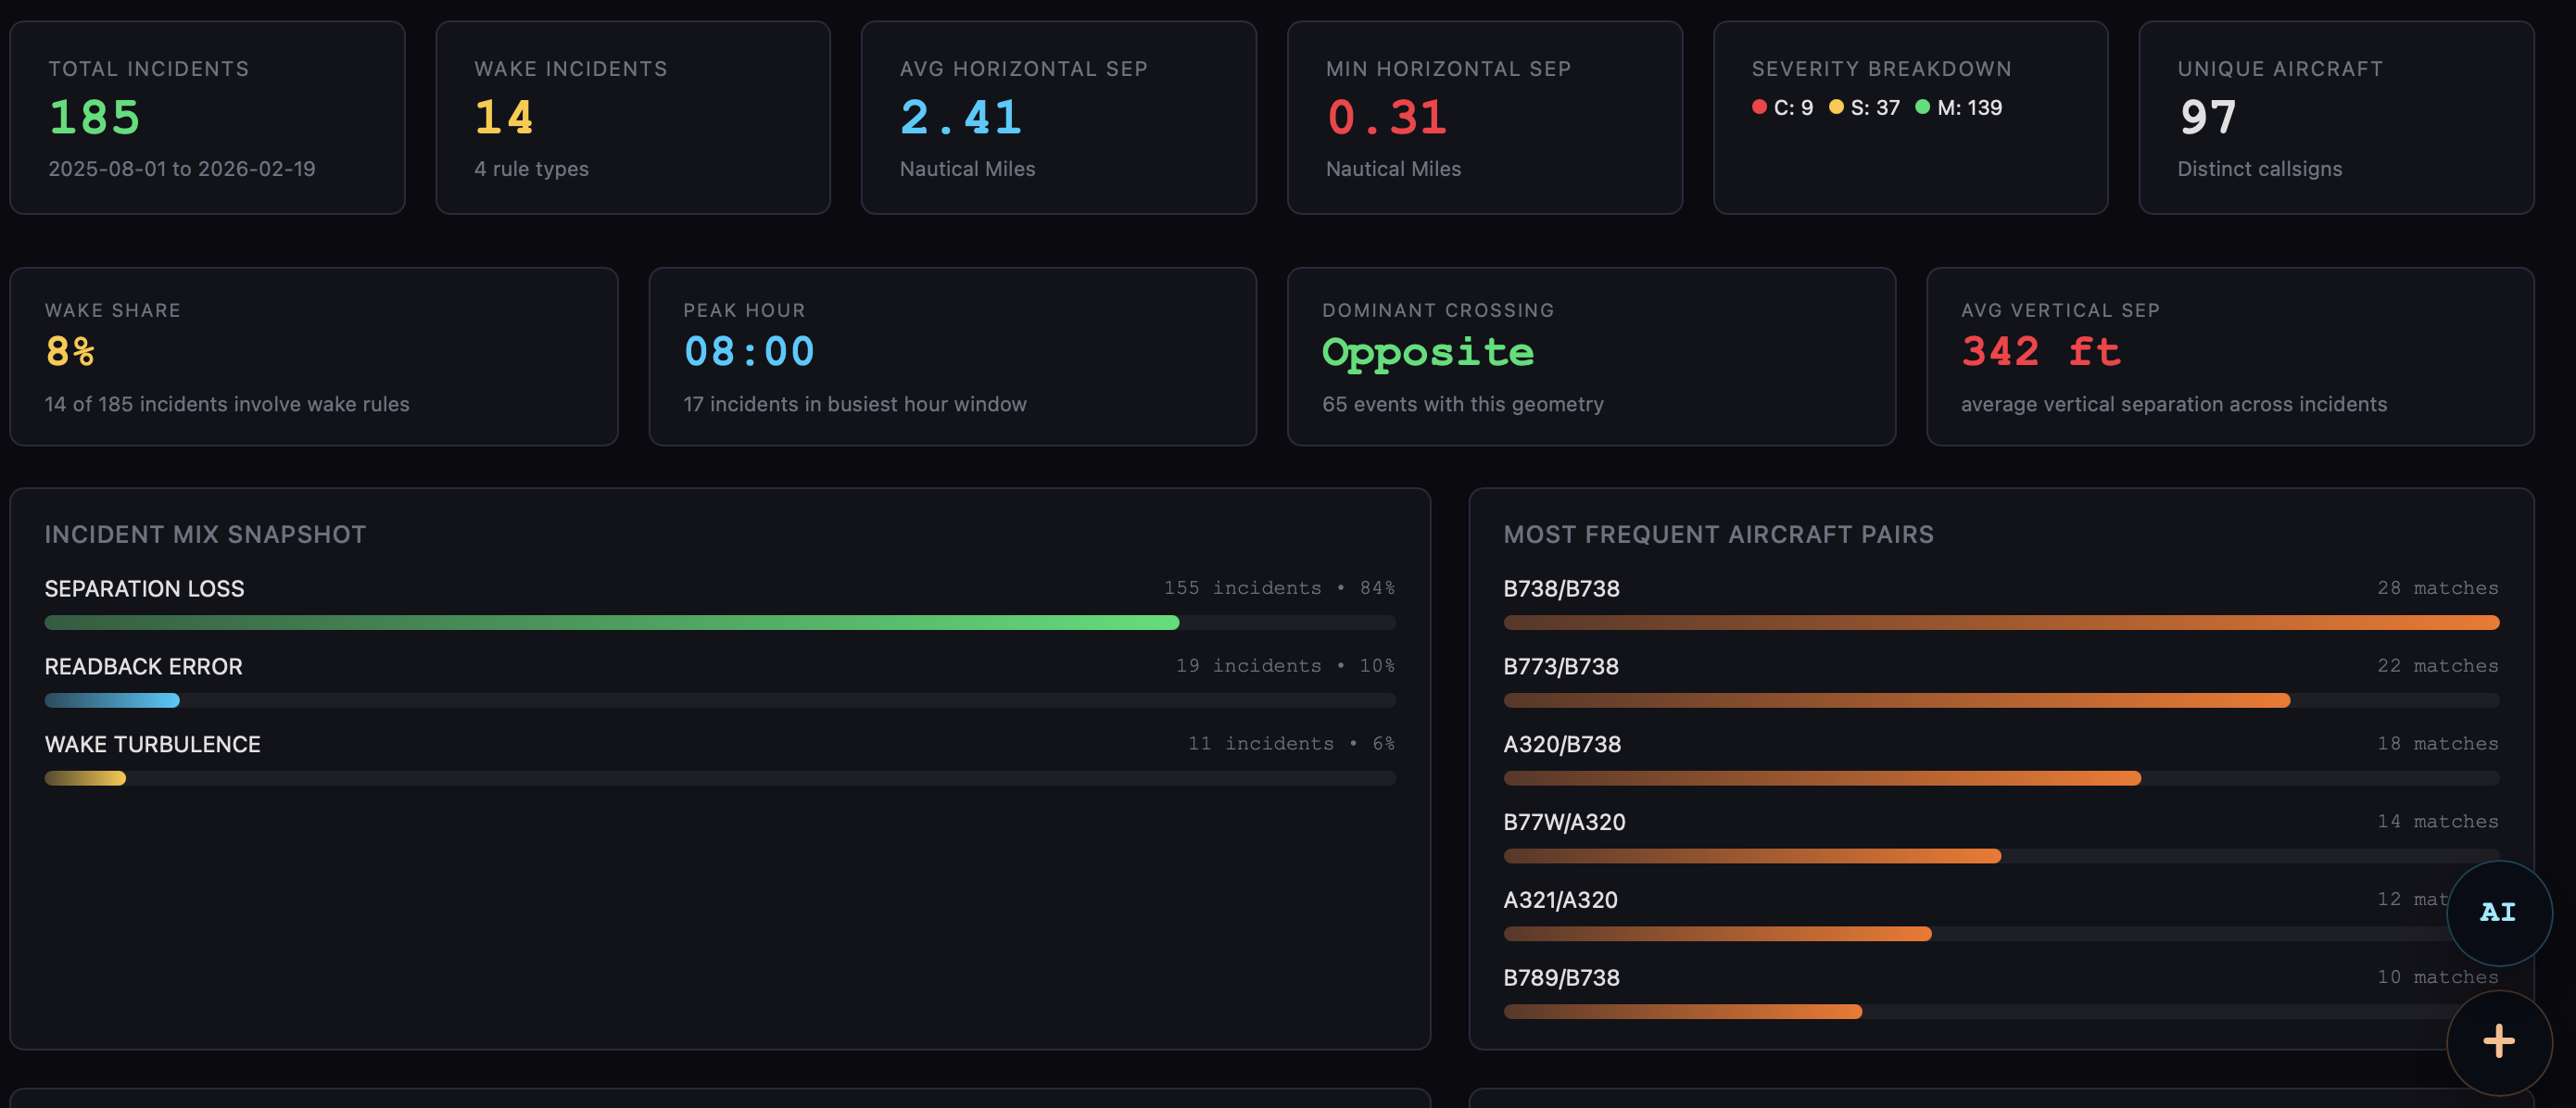2576x1108 pixels.
Task: Click the Min Horizontal Sep red value
Action: click(x=1386, y=116)
